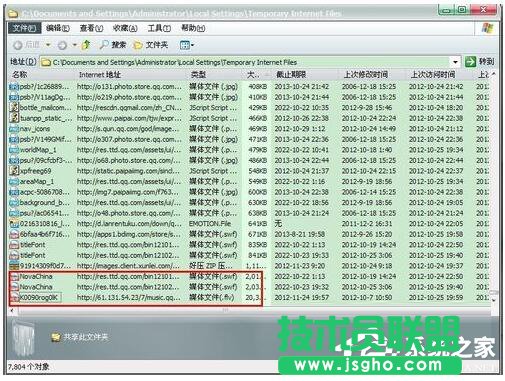The height and width of the screenshot is (381, 505).
Task: Sort by the 名称 column header
Action: pyautogui.click(x=42, y=75)
